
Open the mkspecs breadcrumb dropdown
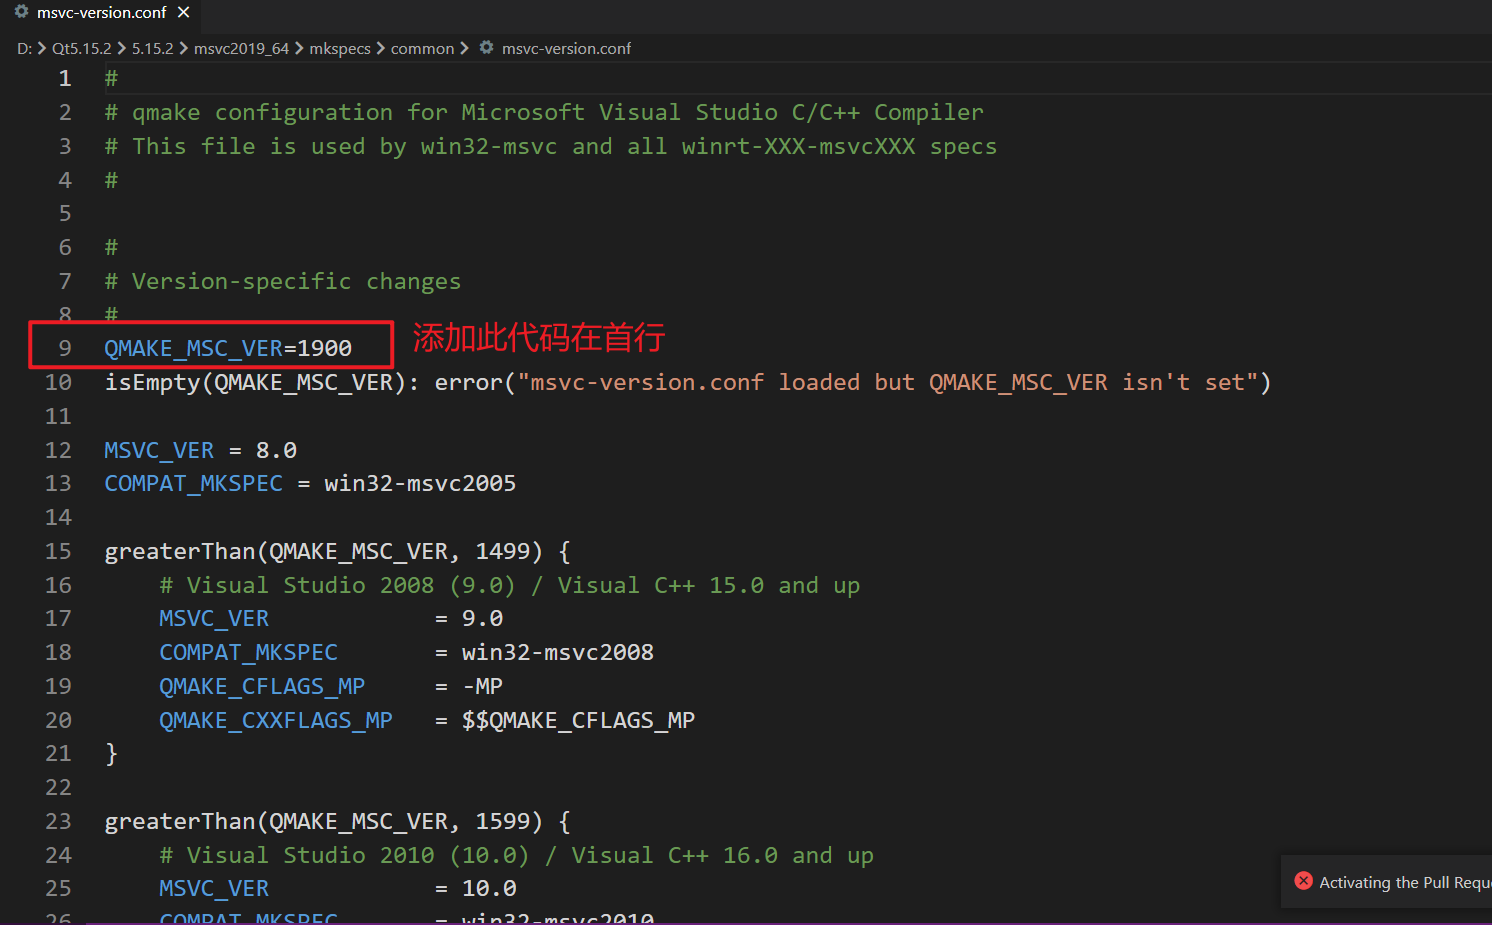pyautogui.click(x=340, y=47)
